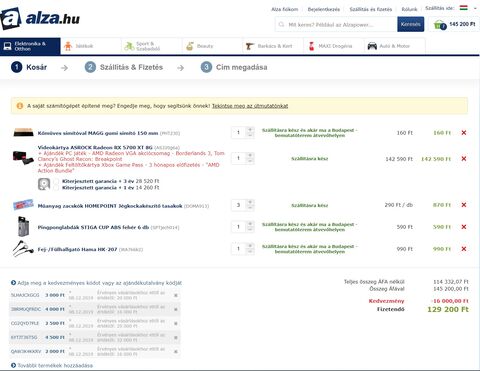Click the search input field
The height and width of the screenshot is (371, 480).
[x=336, y=24]
